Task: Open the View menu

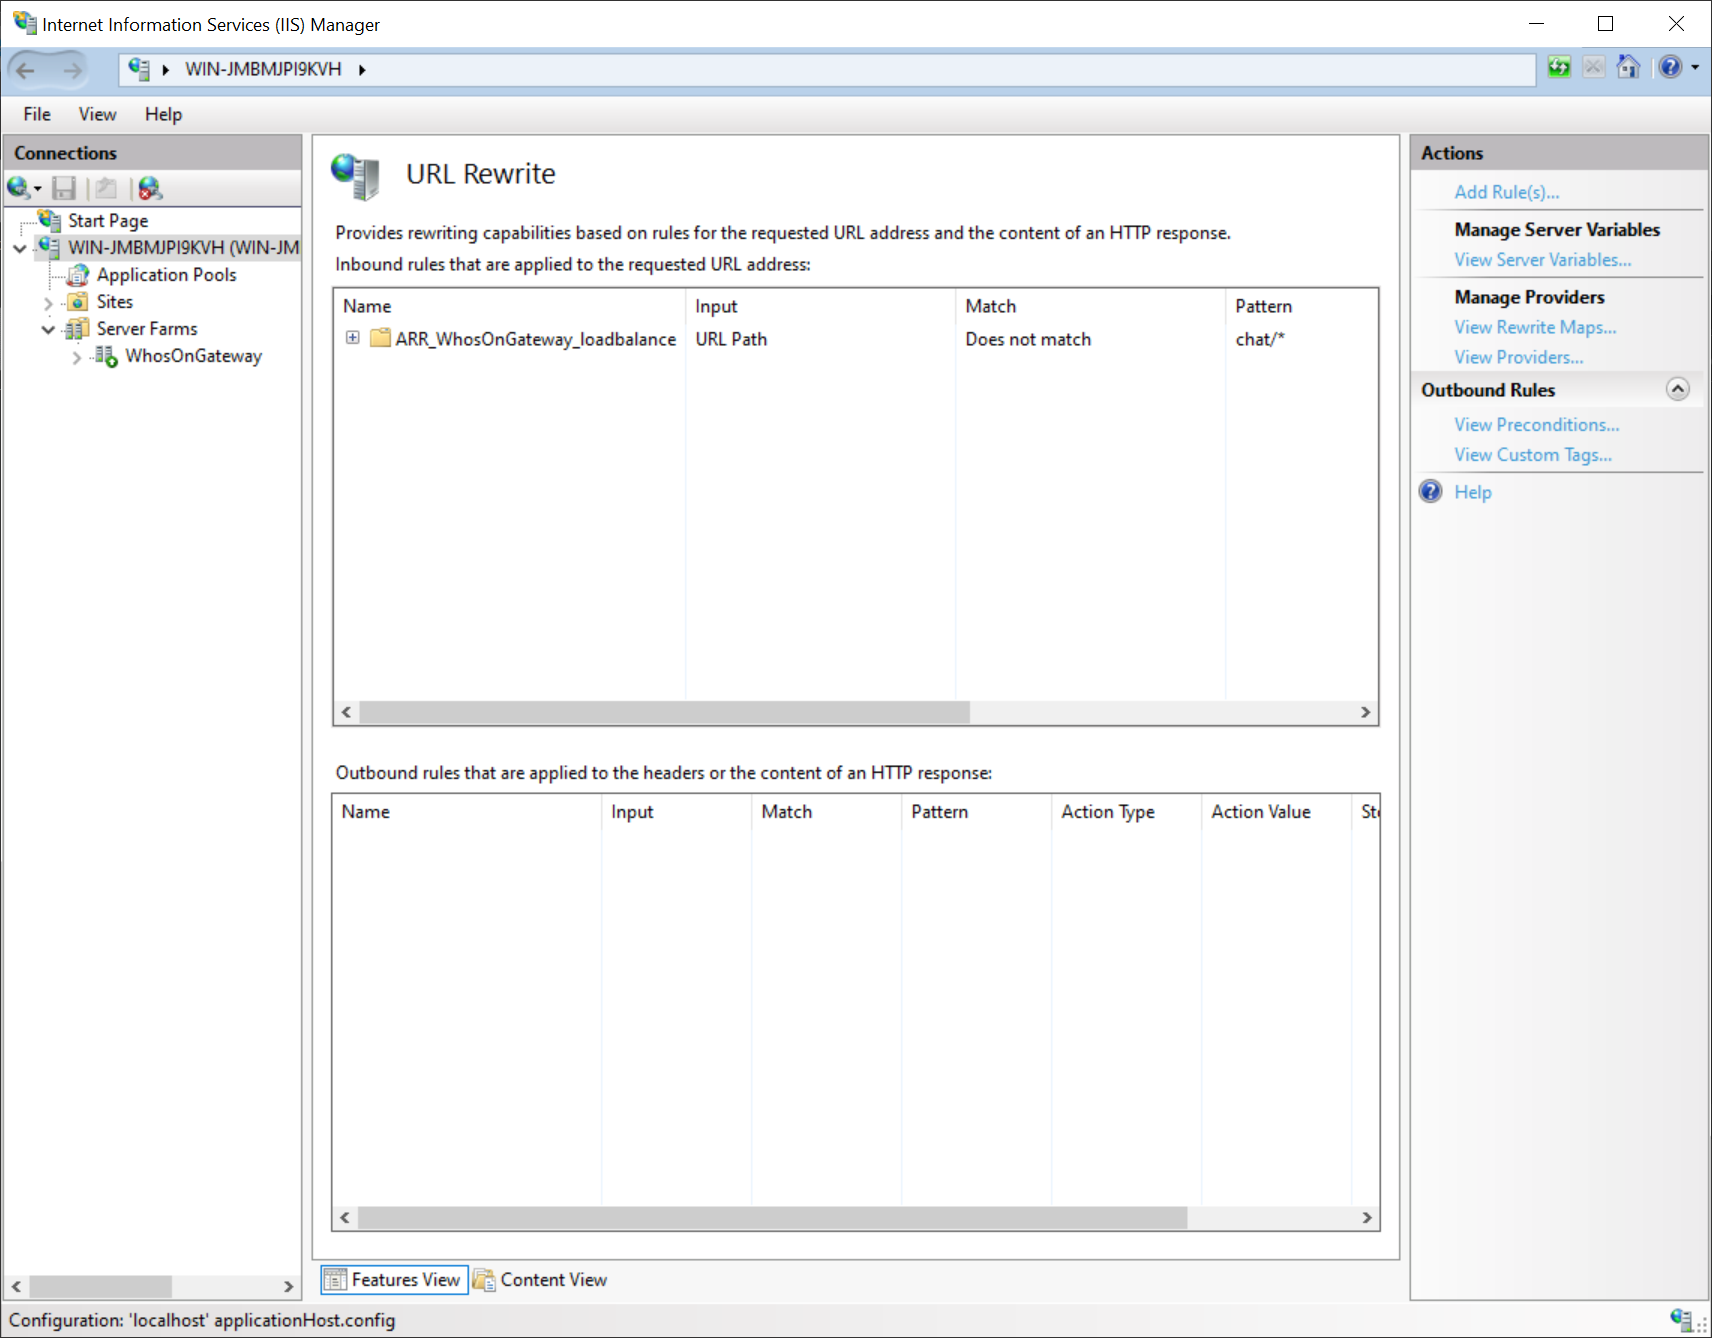Action: tap(97, 114)
